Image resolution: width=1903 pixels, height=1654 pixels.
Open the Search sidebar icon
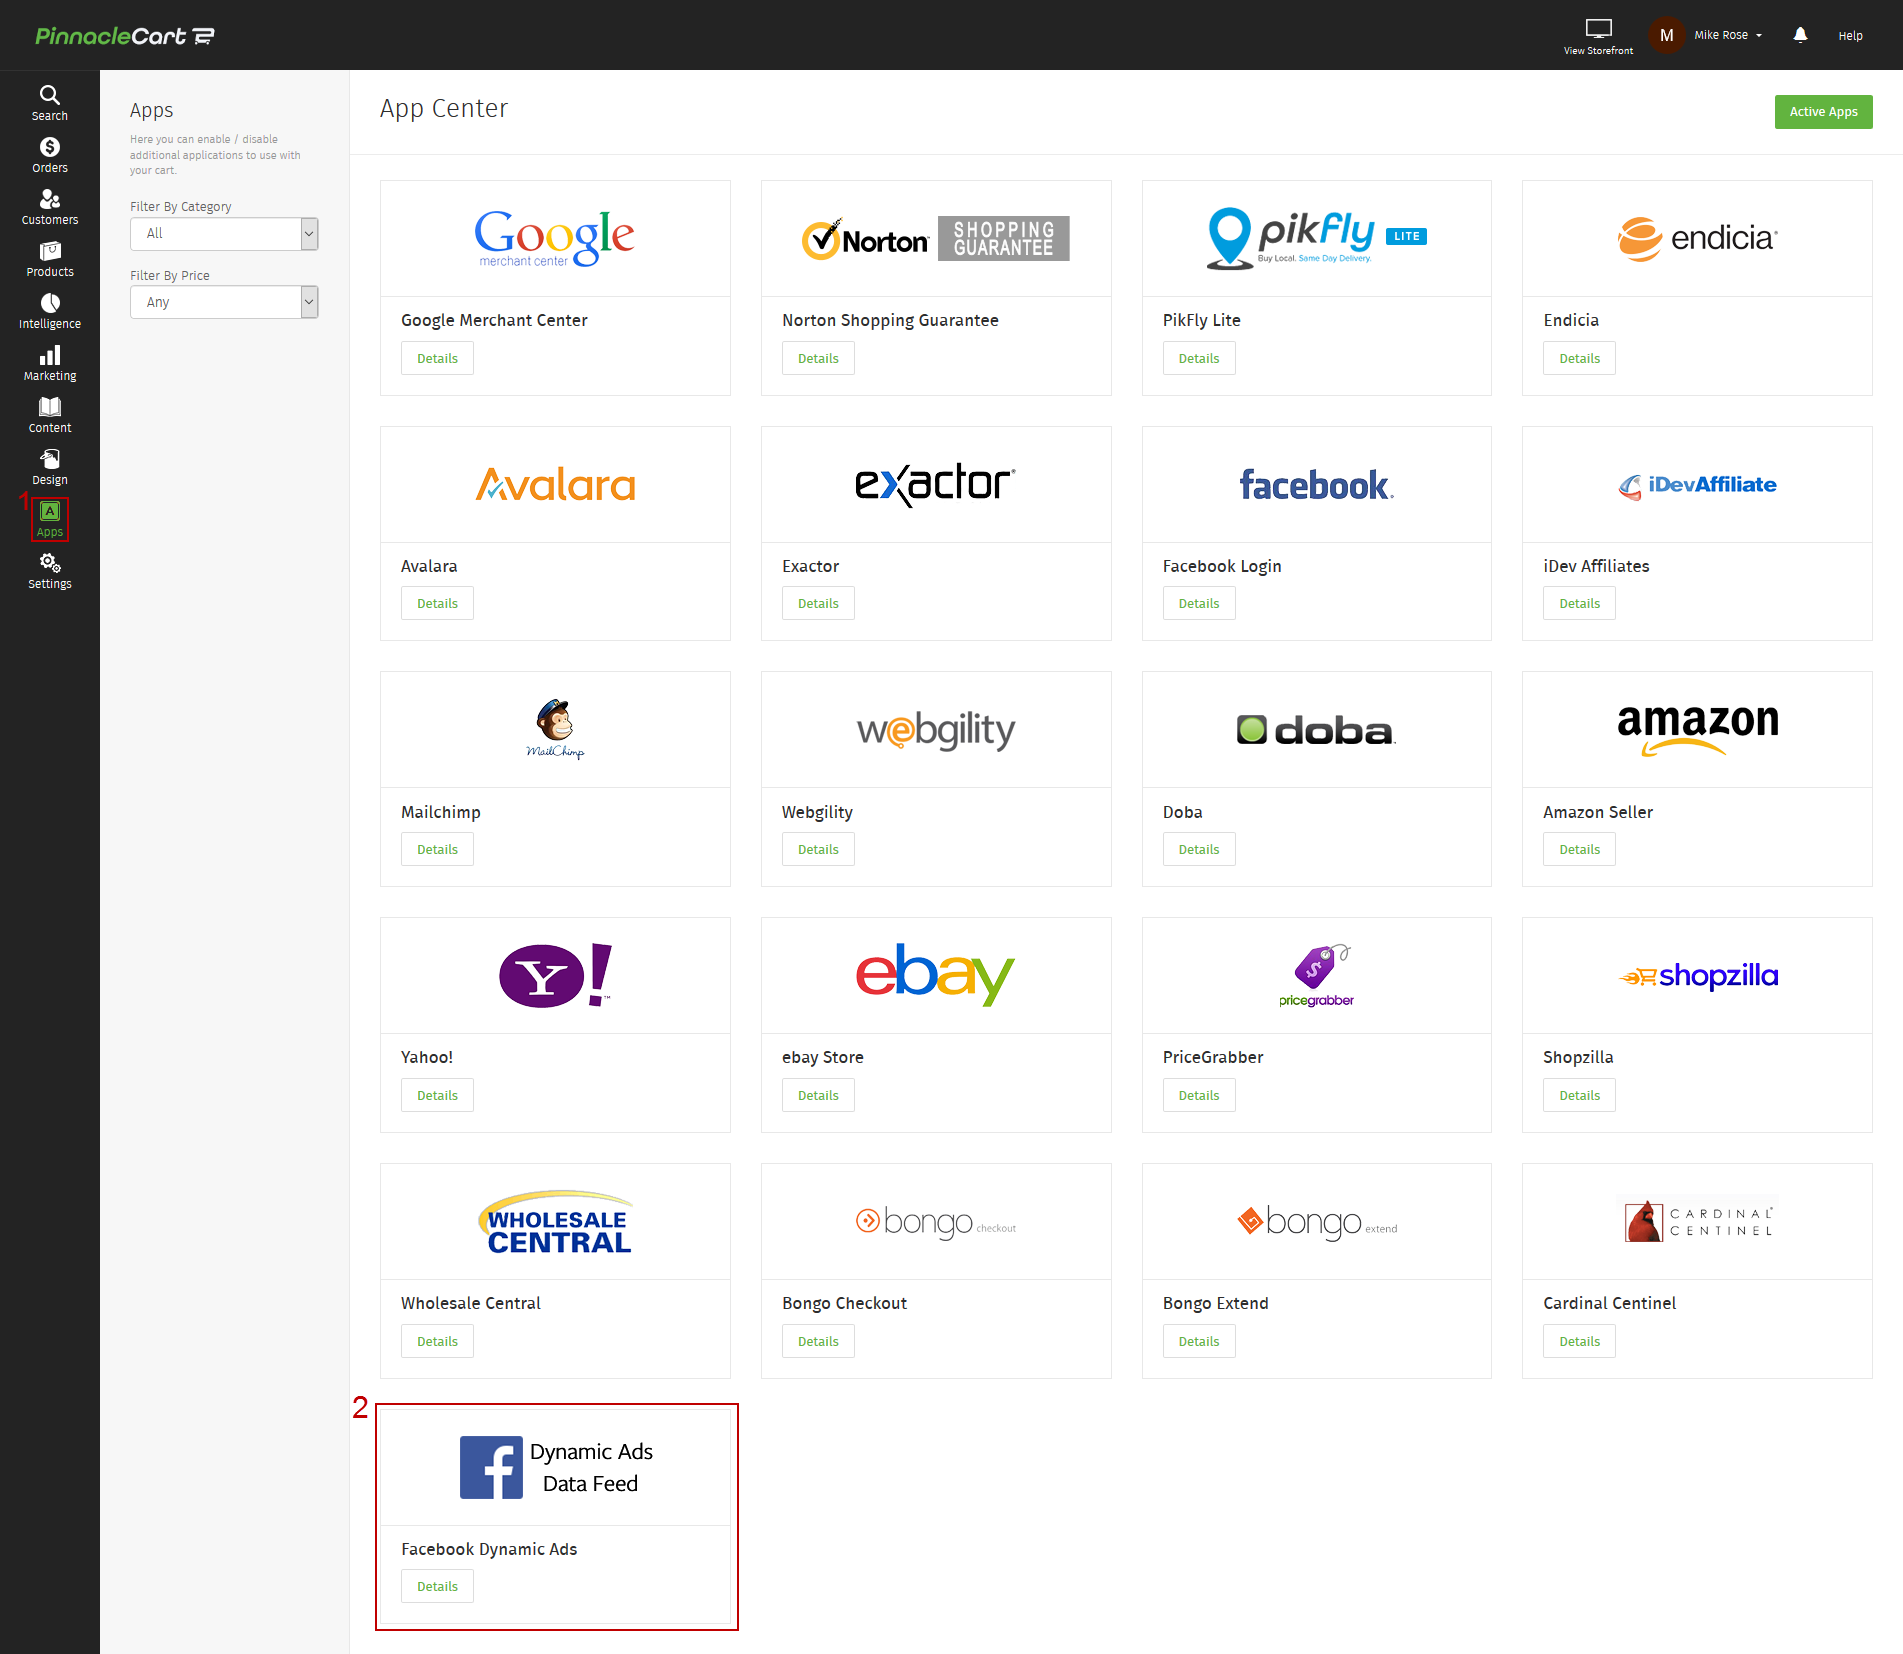click(49, 103)
